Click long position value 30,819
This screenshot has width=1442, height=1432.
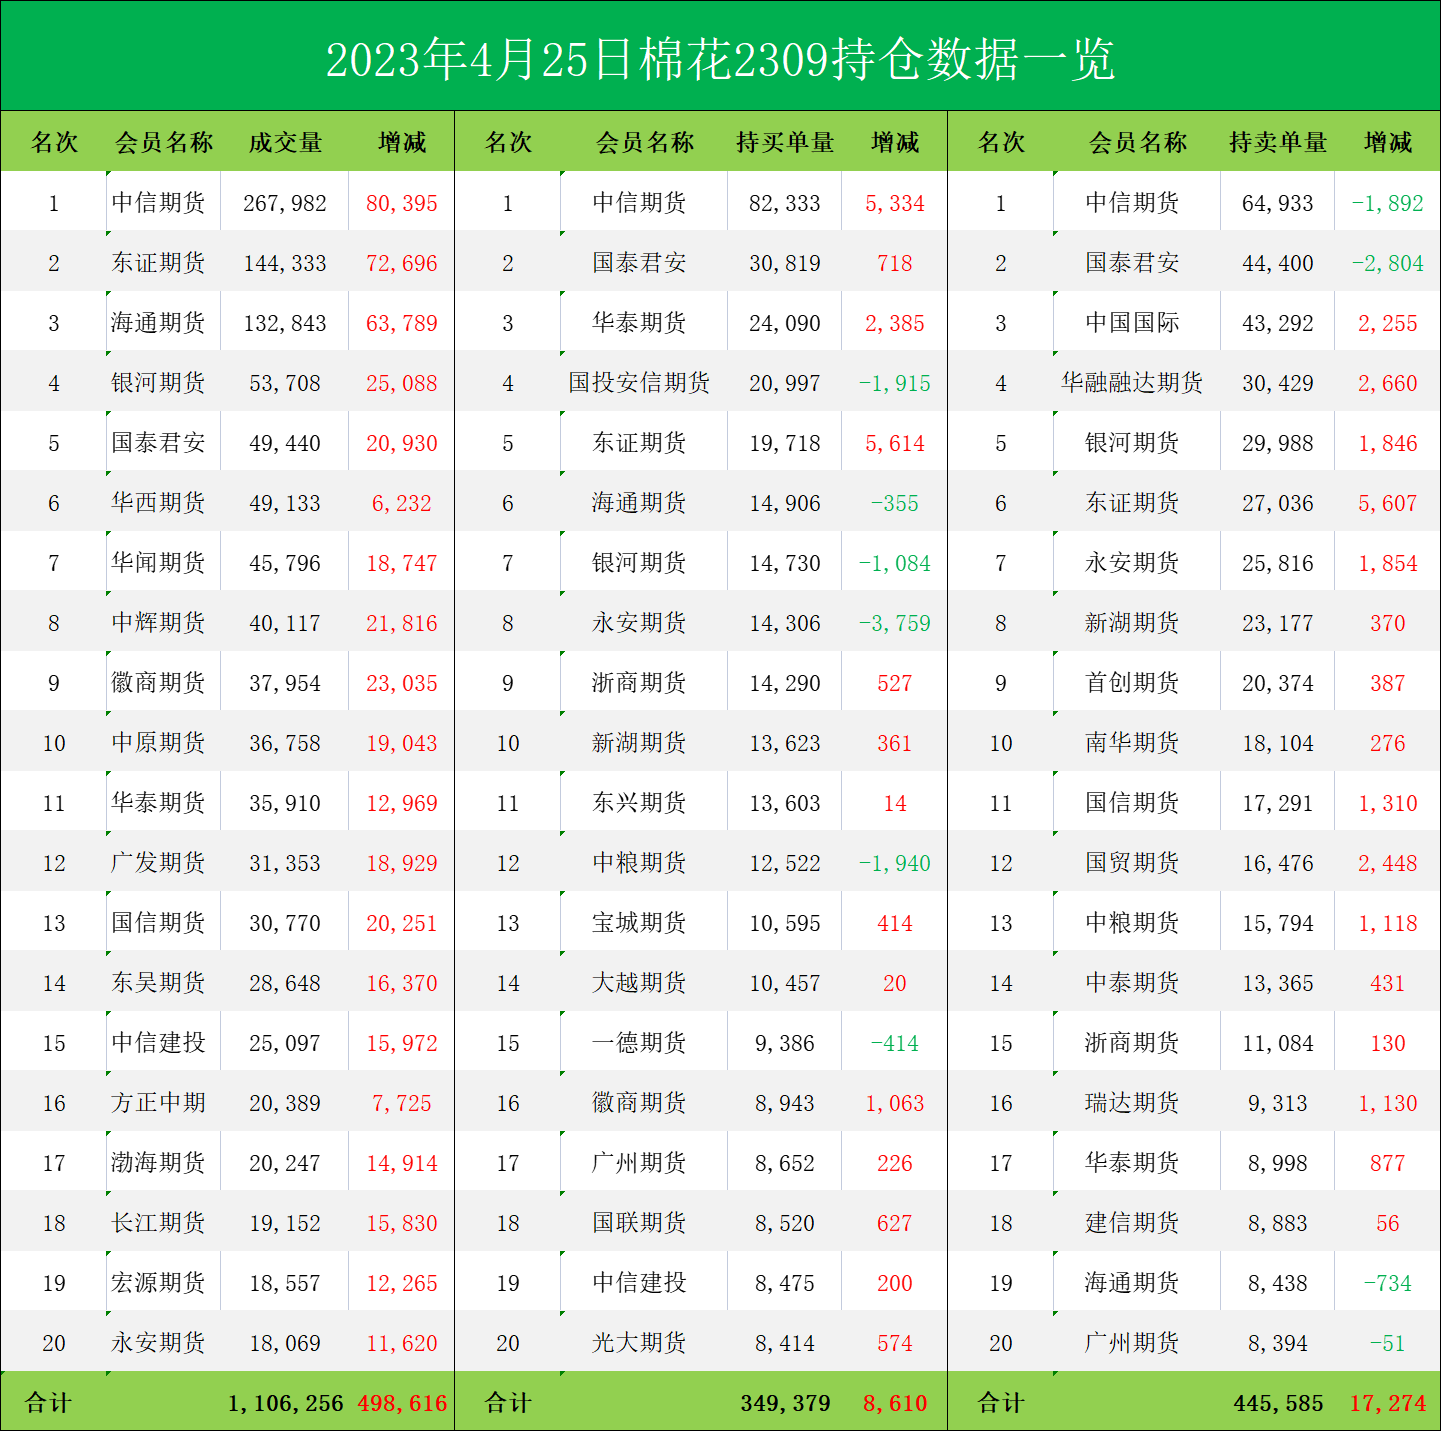click(785, 263)
